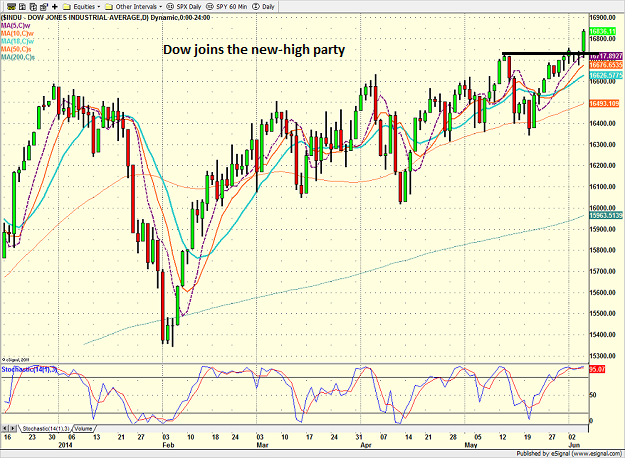Load the SPX Daily chart shortcut
625x458 pixels.
point(184,7)
